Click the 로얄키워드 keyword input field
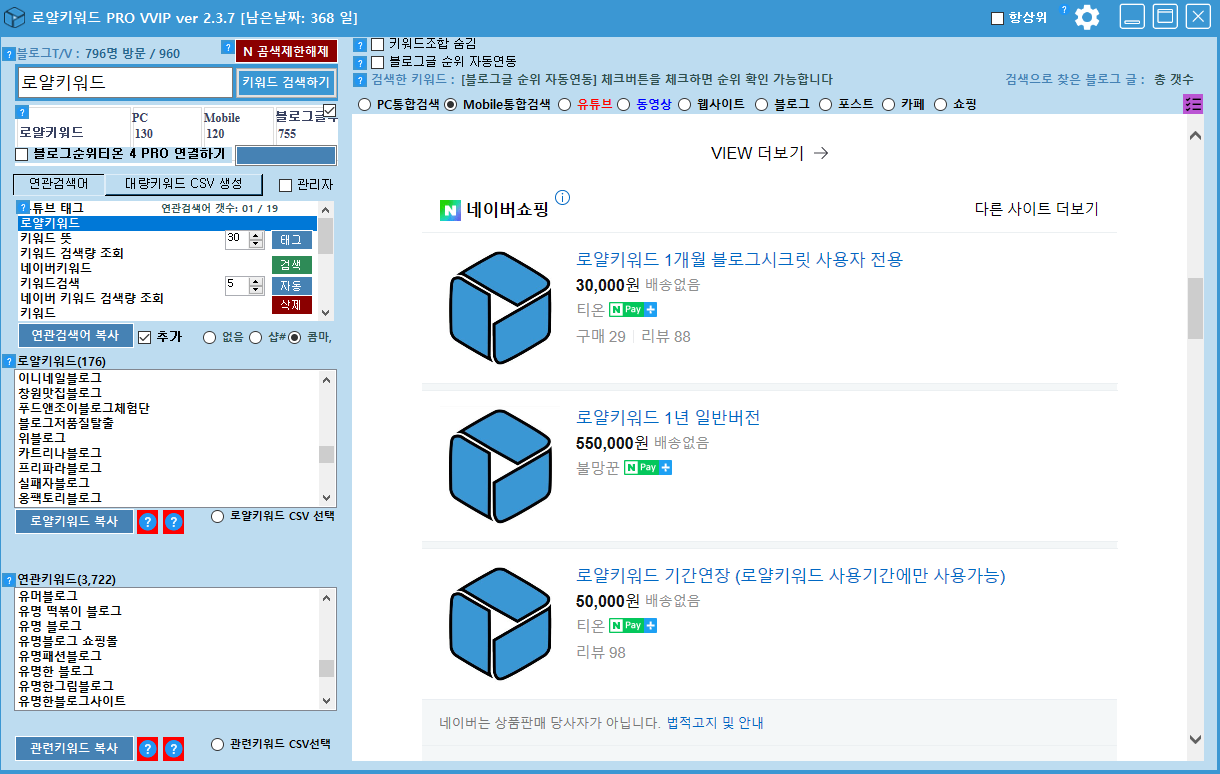Viewport: 1220px width, 774px height. pos(125,83)
